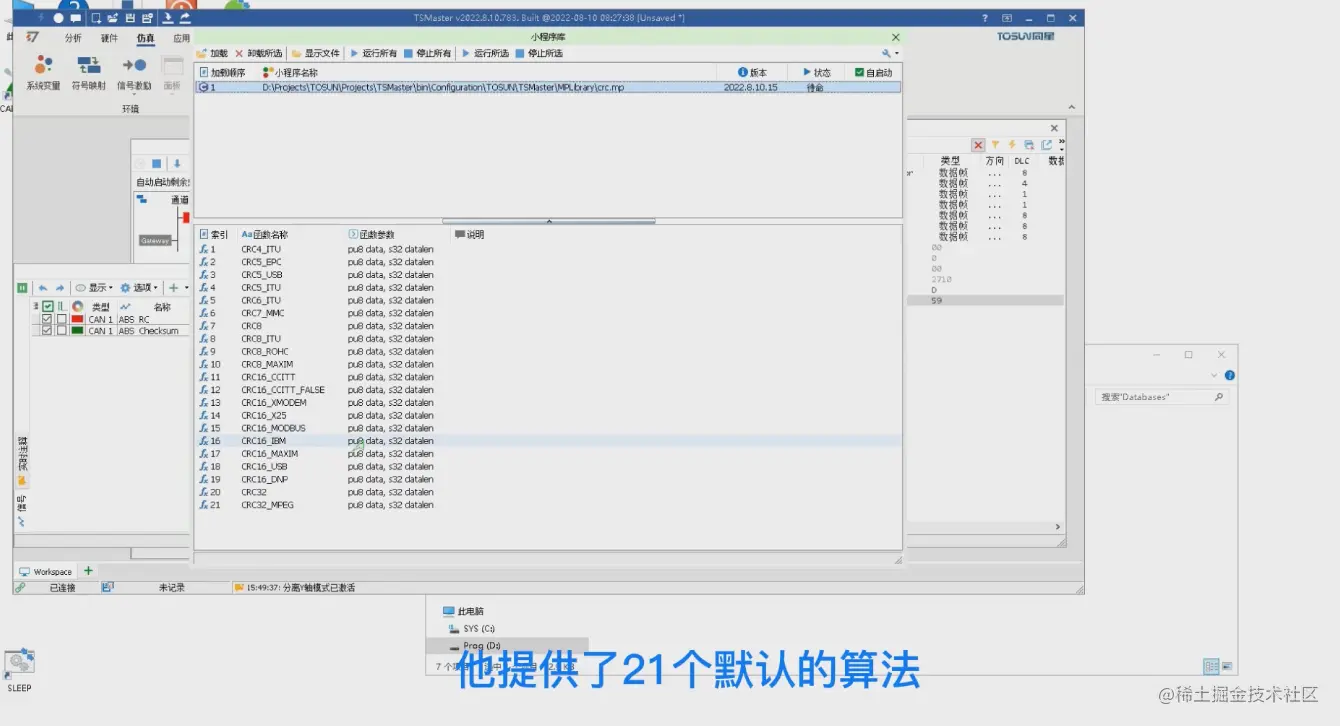Switch to the 分析 ribbon tab
This screenshot has height=726, width=1340.
click(x=73, y=38)
